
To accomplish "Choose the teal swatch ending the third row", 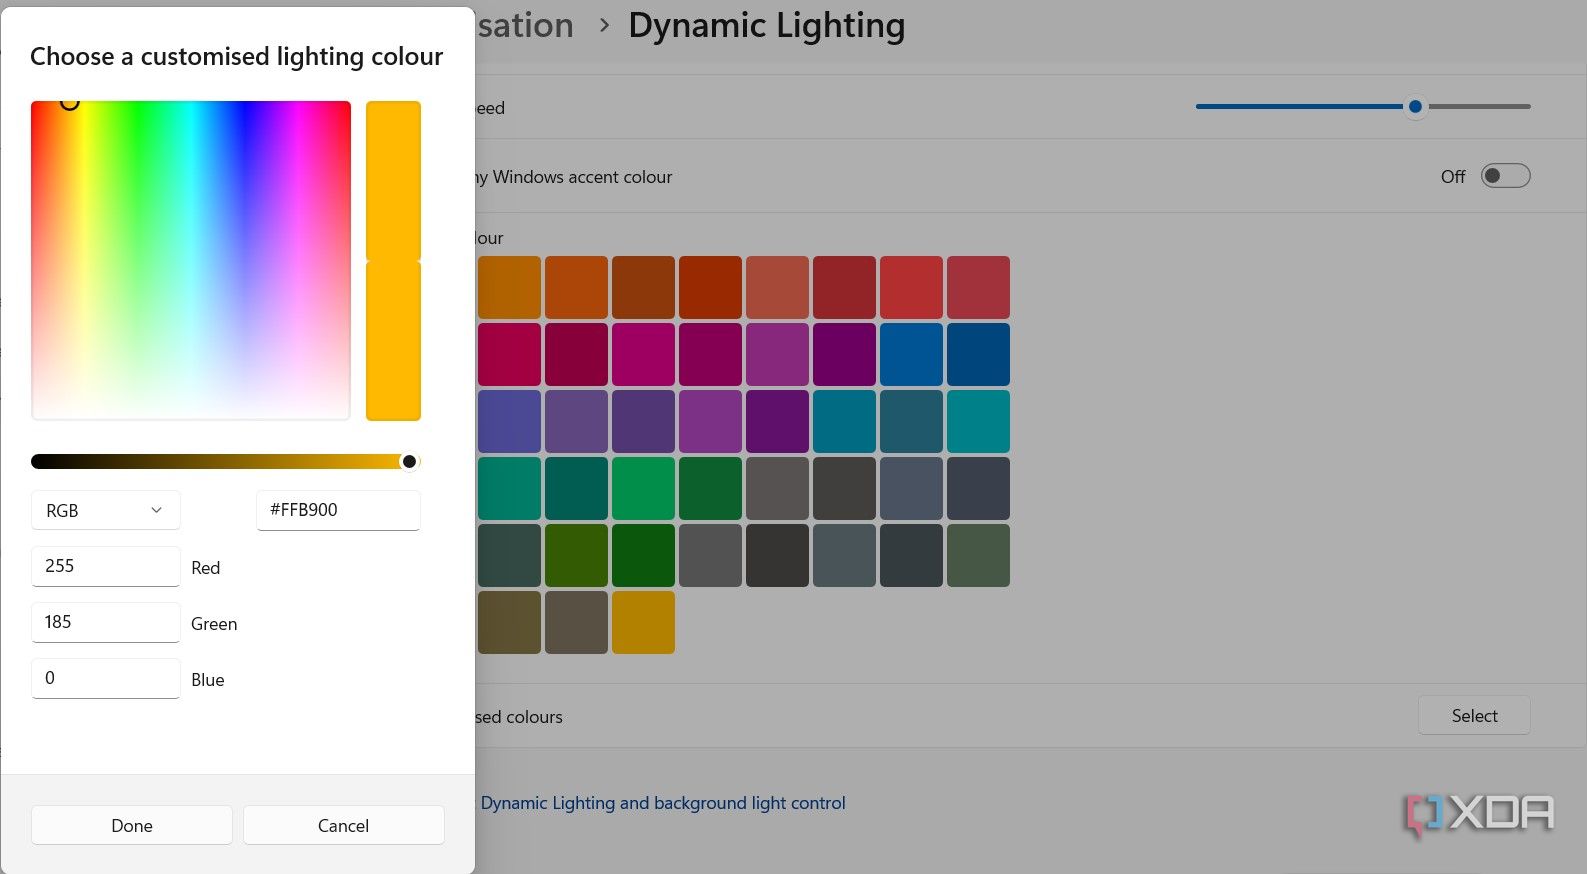I will click(978, 421).
